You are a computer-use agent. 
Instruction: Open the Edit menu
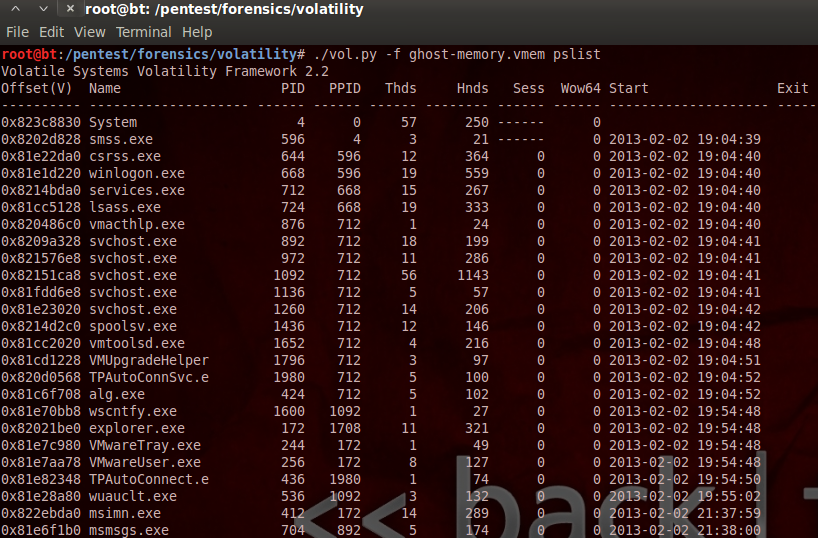click(52, 32)
